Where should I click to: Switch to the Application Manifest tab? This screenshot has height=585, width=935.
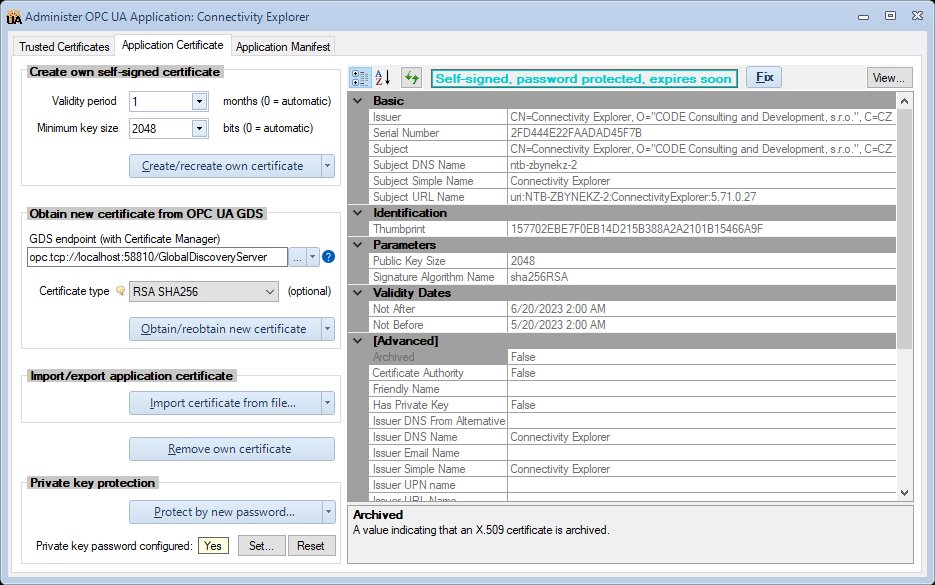click(283, 47)
